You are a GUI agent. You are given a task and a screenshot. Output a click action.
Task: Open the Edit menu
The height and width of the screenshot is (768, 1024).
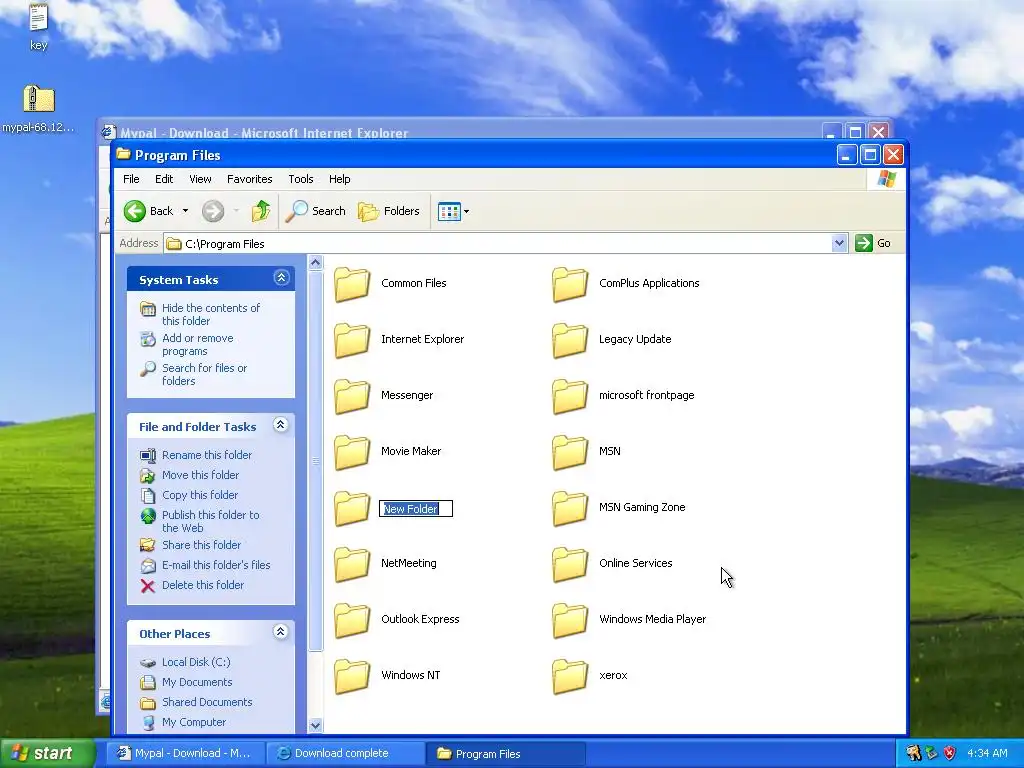[x=164, y=179]
